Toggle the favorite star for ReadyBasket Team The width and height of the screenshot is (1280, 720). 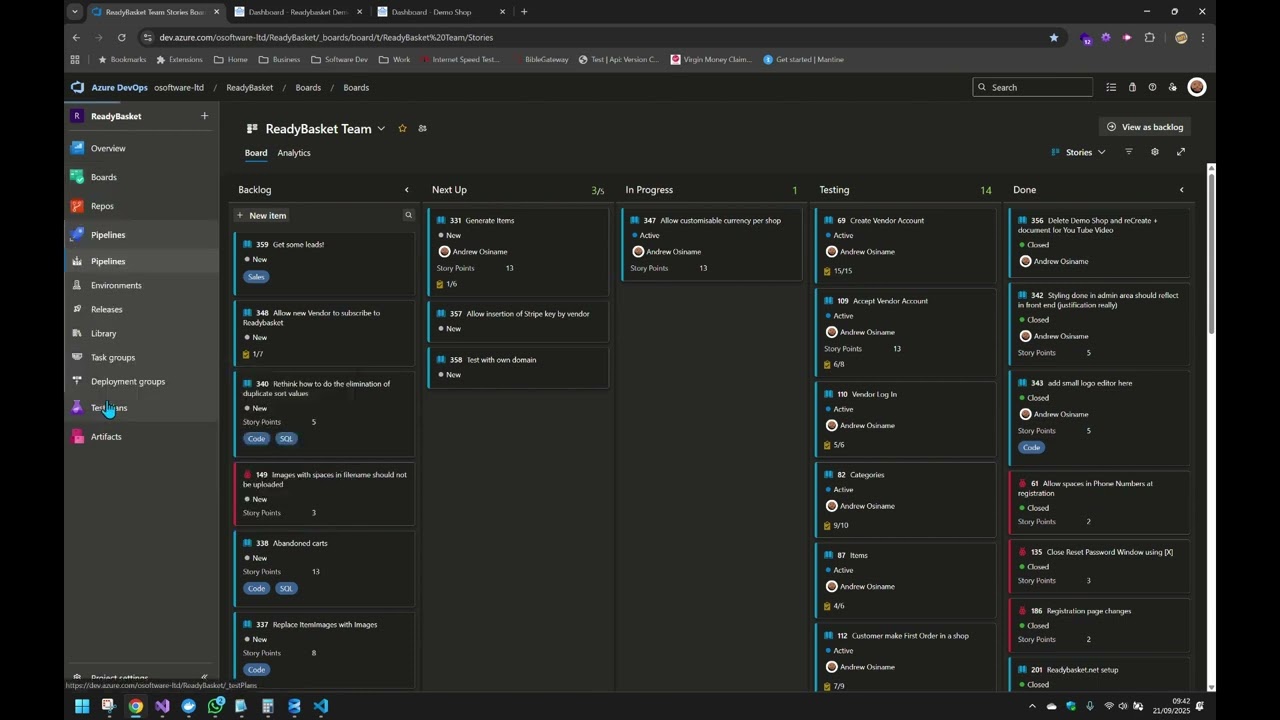pos(402,128)
